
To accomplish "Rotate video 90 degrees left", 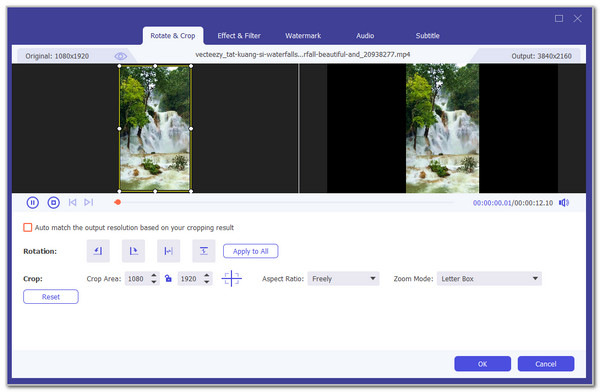I will click(x=98, y=251).
